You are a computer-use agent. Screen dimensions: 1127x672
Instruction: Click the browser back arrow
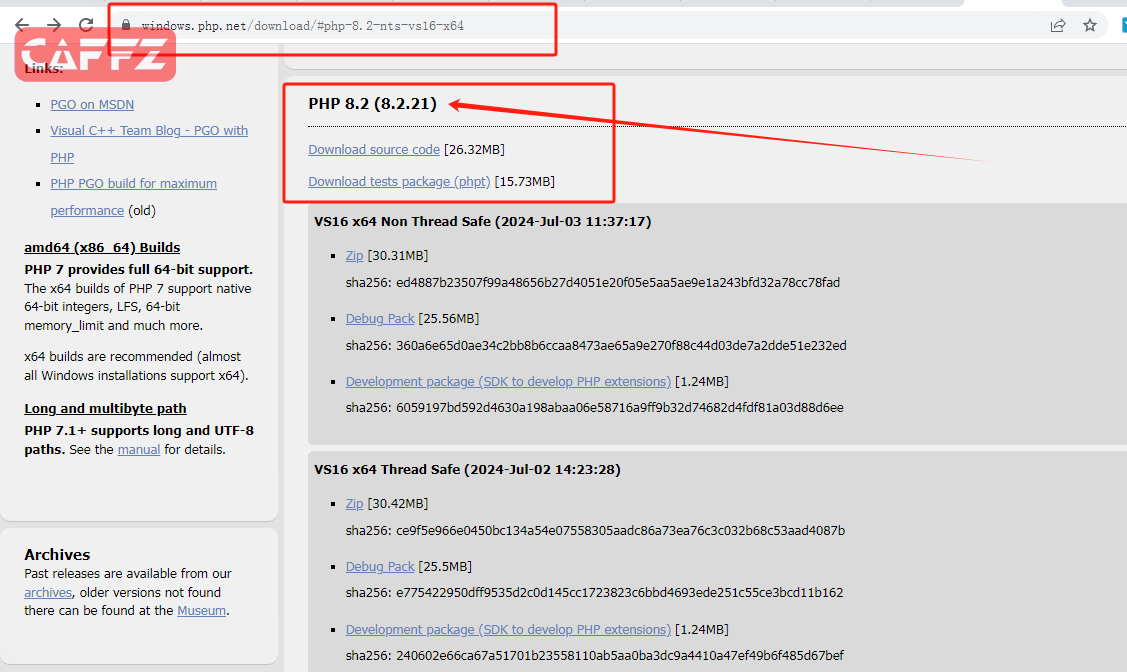[21, 25]
